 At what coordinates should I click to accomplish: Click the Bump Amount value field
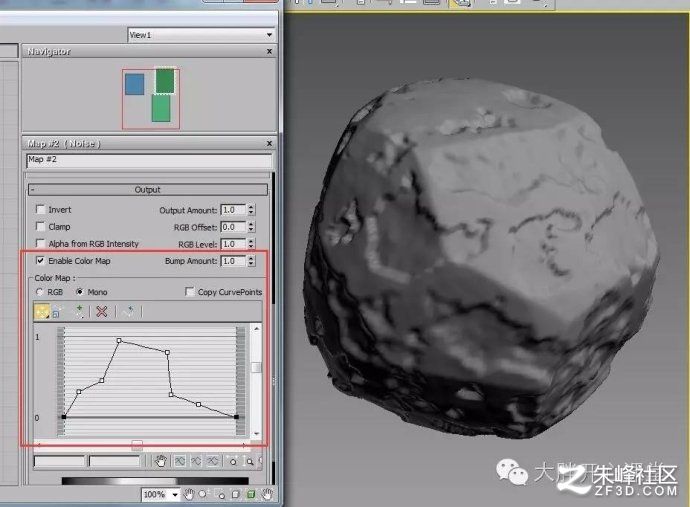tap(233, 261)
